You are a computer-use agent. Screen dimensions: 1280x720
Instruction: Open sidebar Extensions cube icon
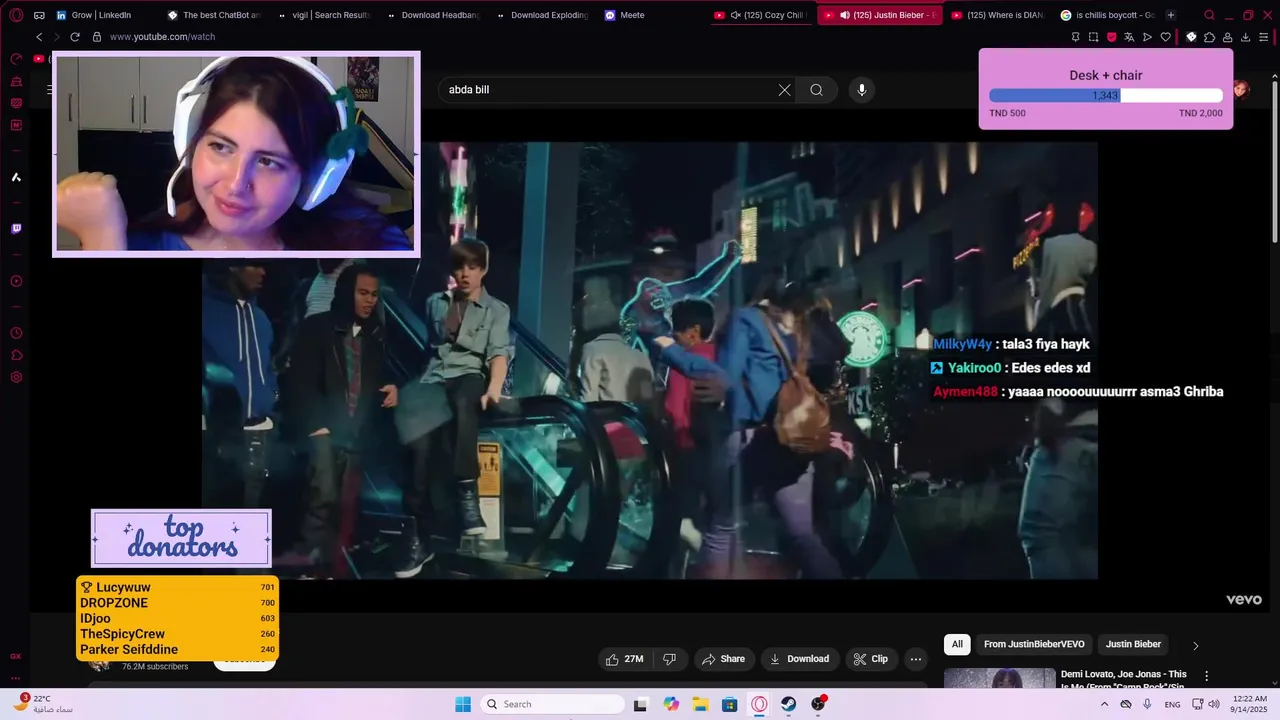(x=16, y=355)
